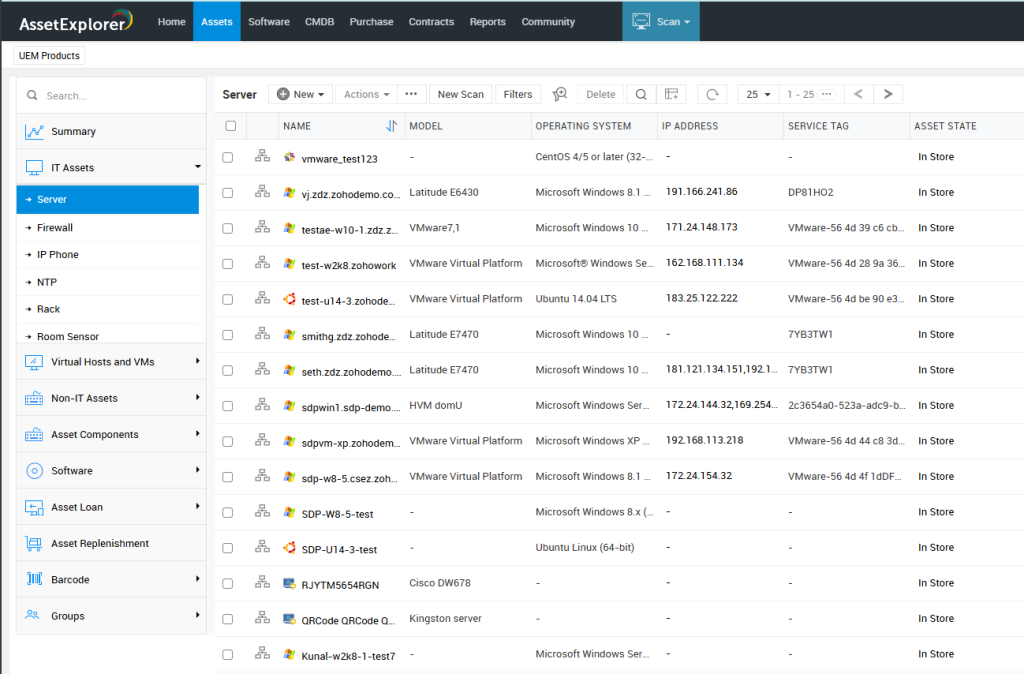Click the network icon for vmware_test123

263,156
